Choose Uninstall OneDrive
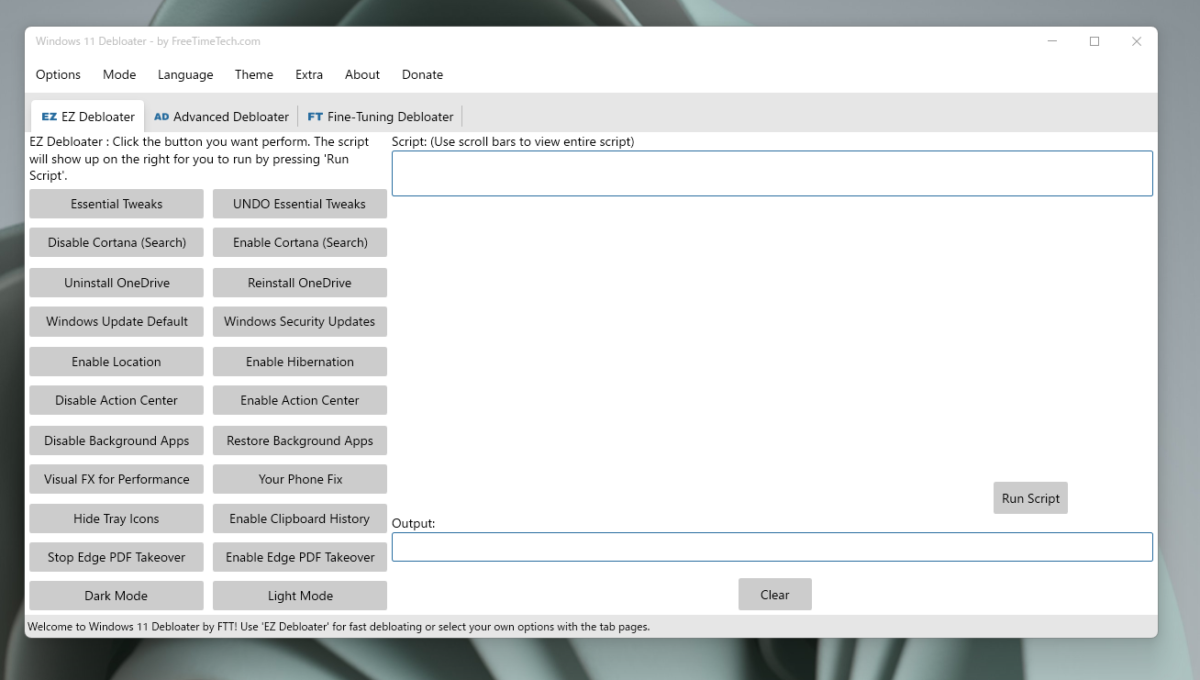This screenshot has width=1200, height=680. point(116,283)
